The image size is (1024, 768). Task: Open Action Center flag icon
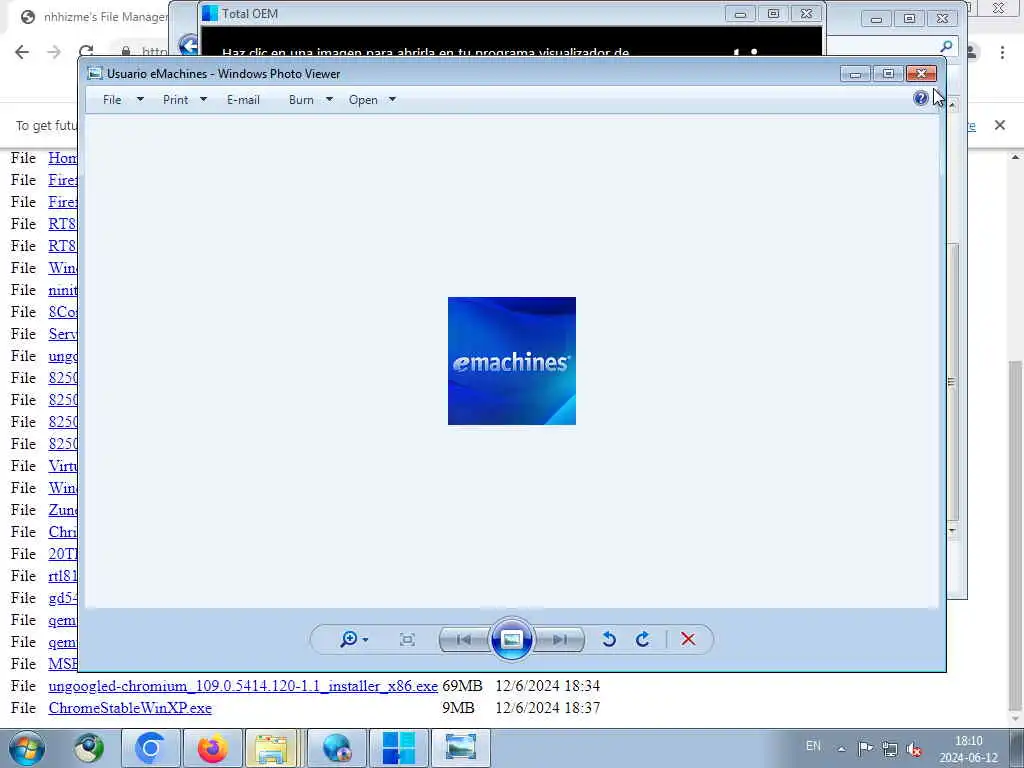click(865, 748)
